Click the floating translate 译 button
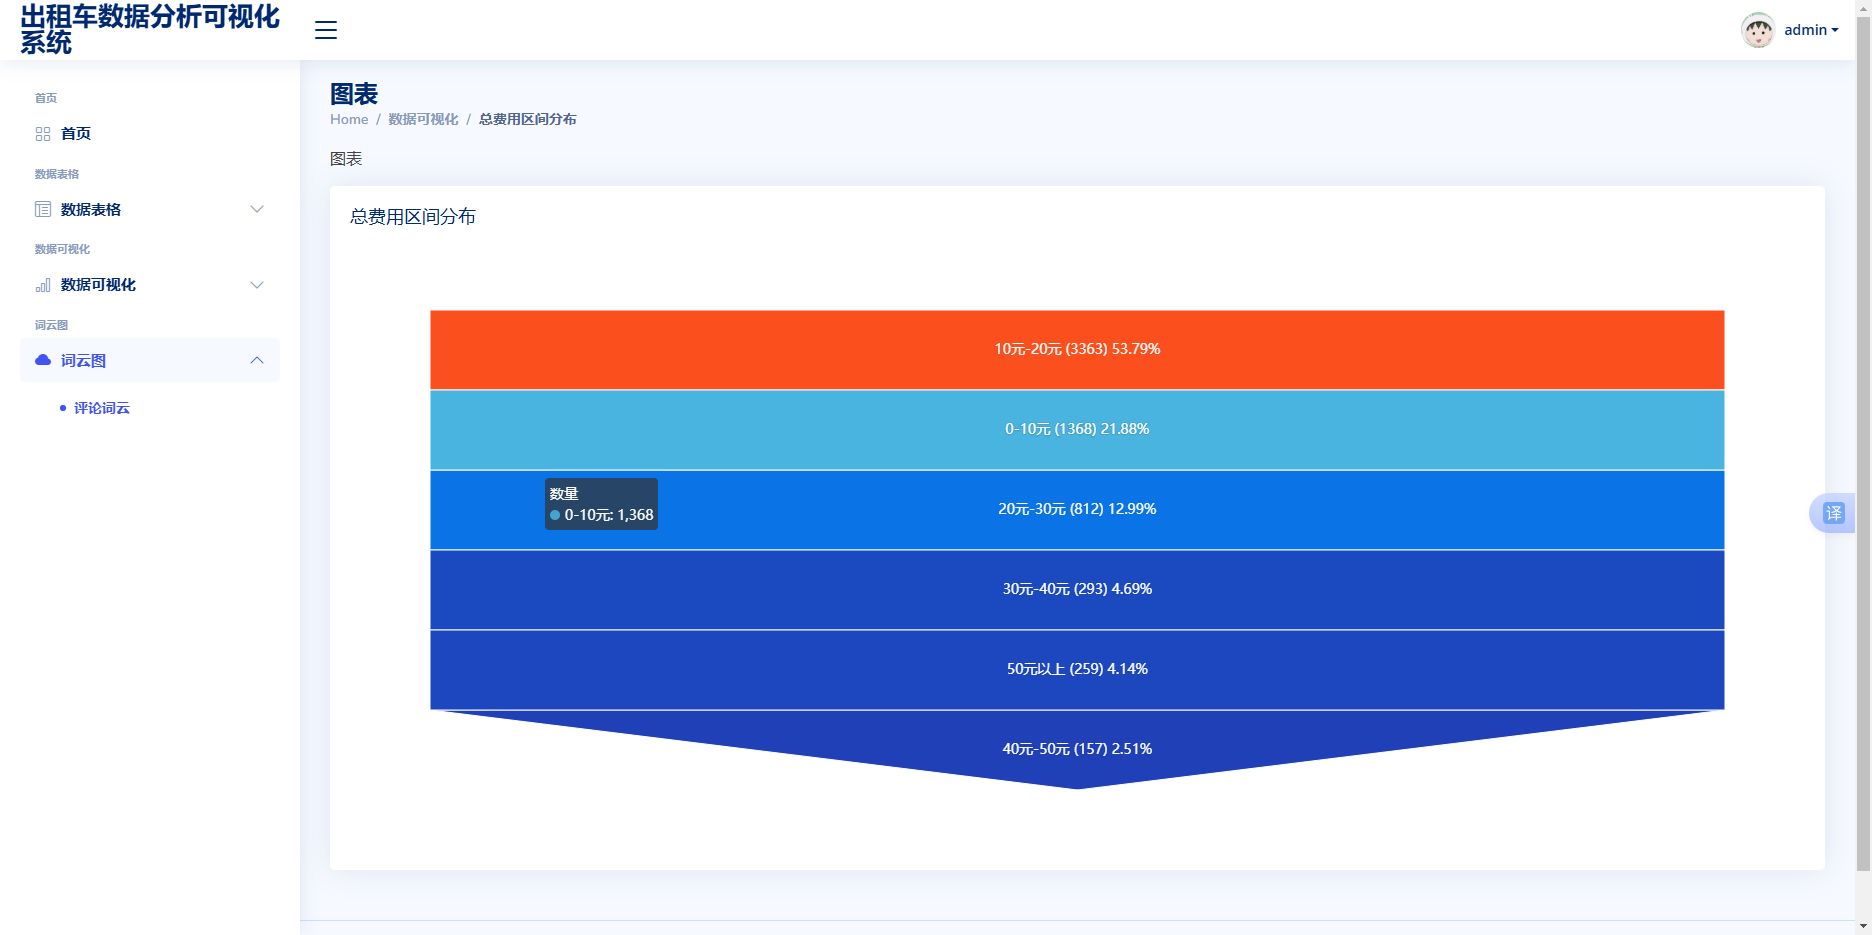The width and height of the screenshot is (1872, 935). click(1833, 513)
